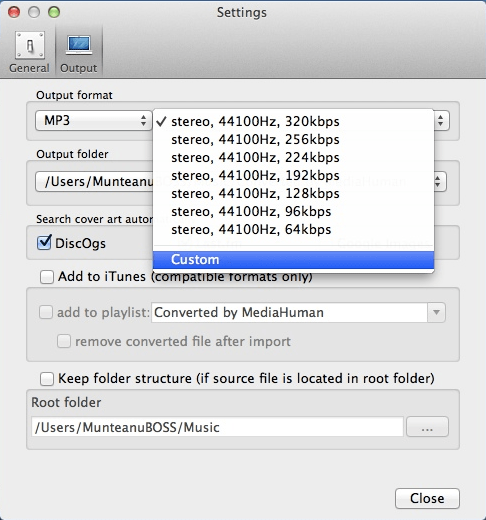Open the MP3 format dropdown
Screen dimensions: 486x520
pyautogui.click(x=93, y=120)
